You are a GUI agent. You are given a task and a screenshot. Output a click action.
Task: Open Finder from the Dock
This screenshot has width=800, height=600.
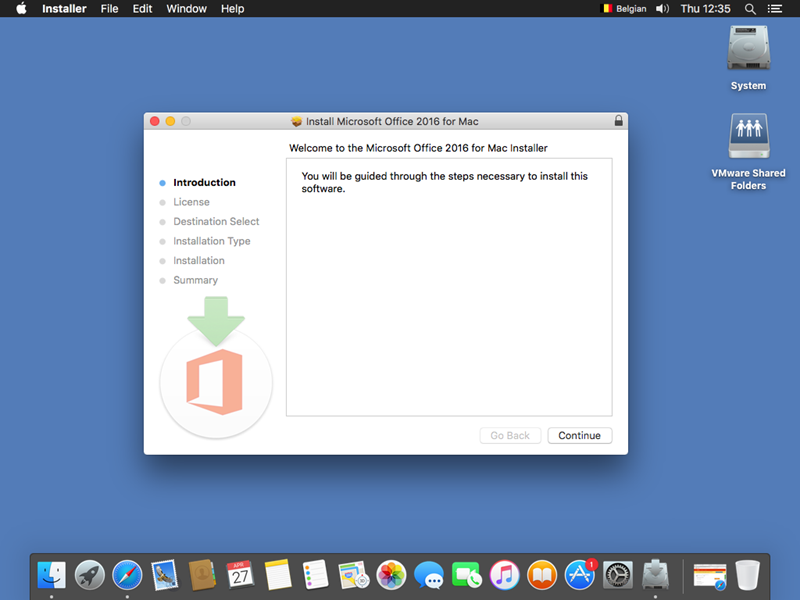52,575
